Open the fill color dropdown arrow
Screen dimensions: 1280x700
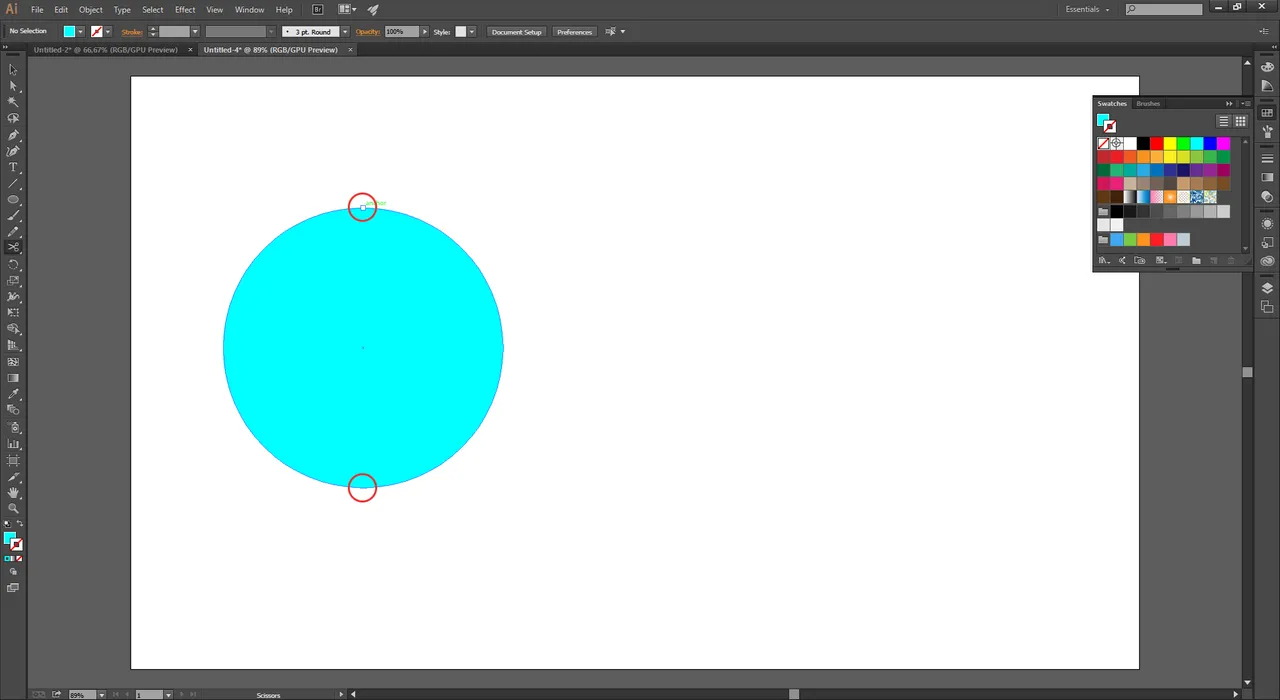(80, 32)
